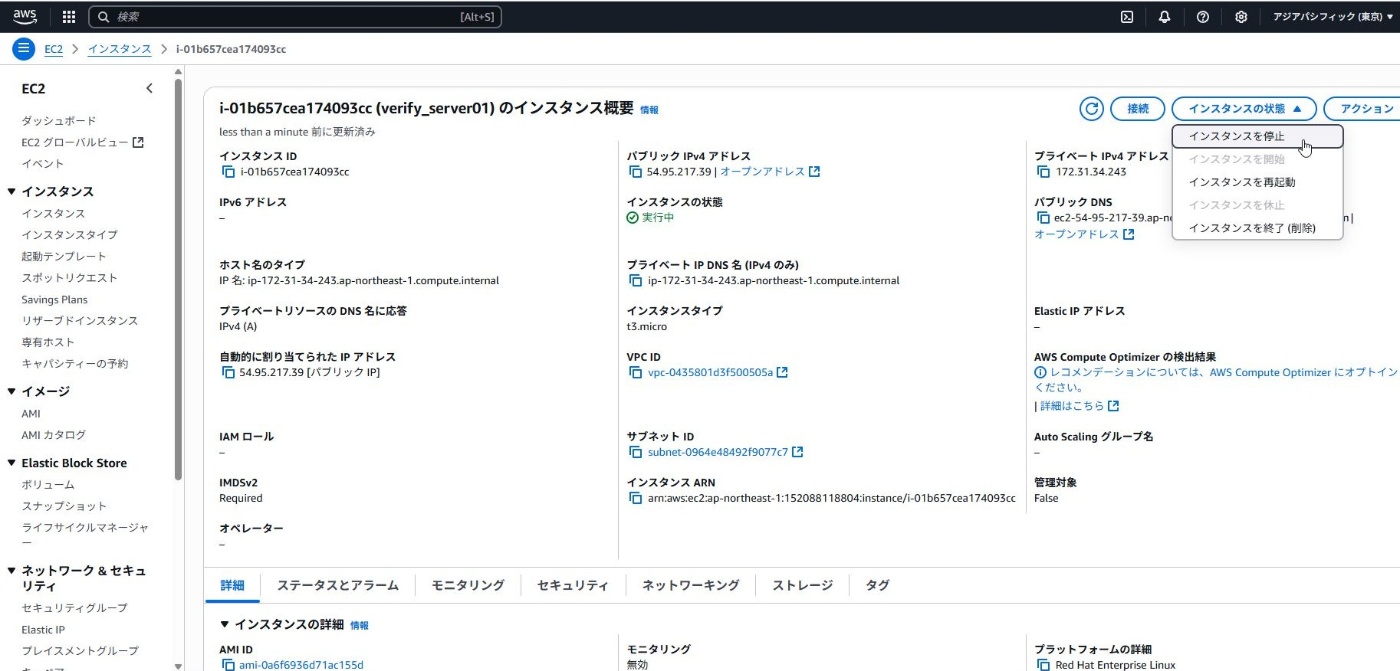The height and width of the screenshot is (671, 1400).
Task: Copy the AMI ID ami-0a6f6936d71ac155d
Action: [x=228, y=665]
